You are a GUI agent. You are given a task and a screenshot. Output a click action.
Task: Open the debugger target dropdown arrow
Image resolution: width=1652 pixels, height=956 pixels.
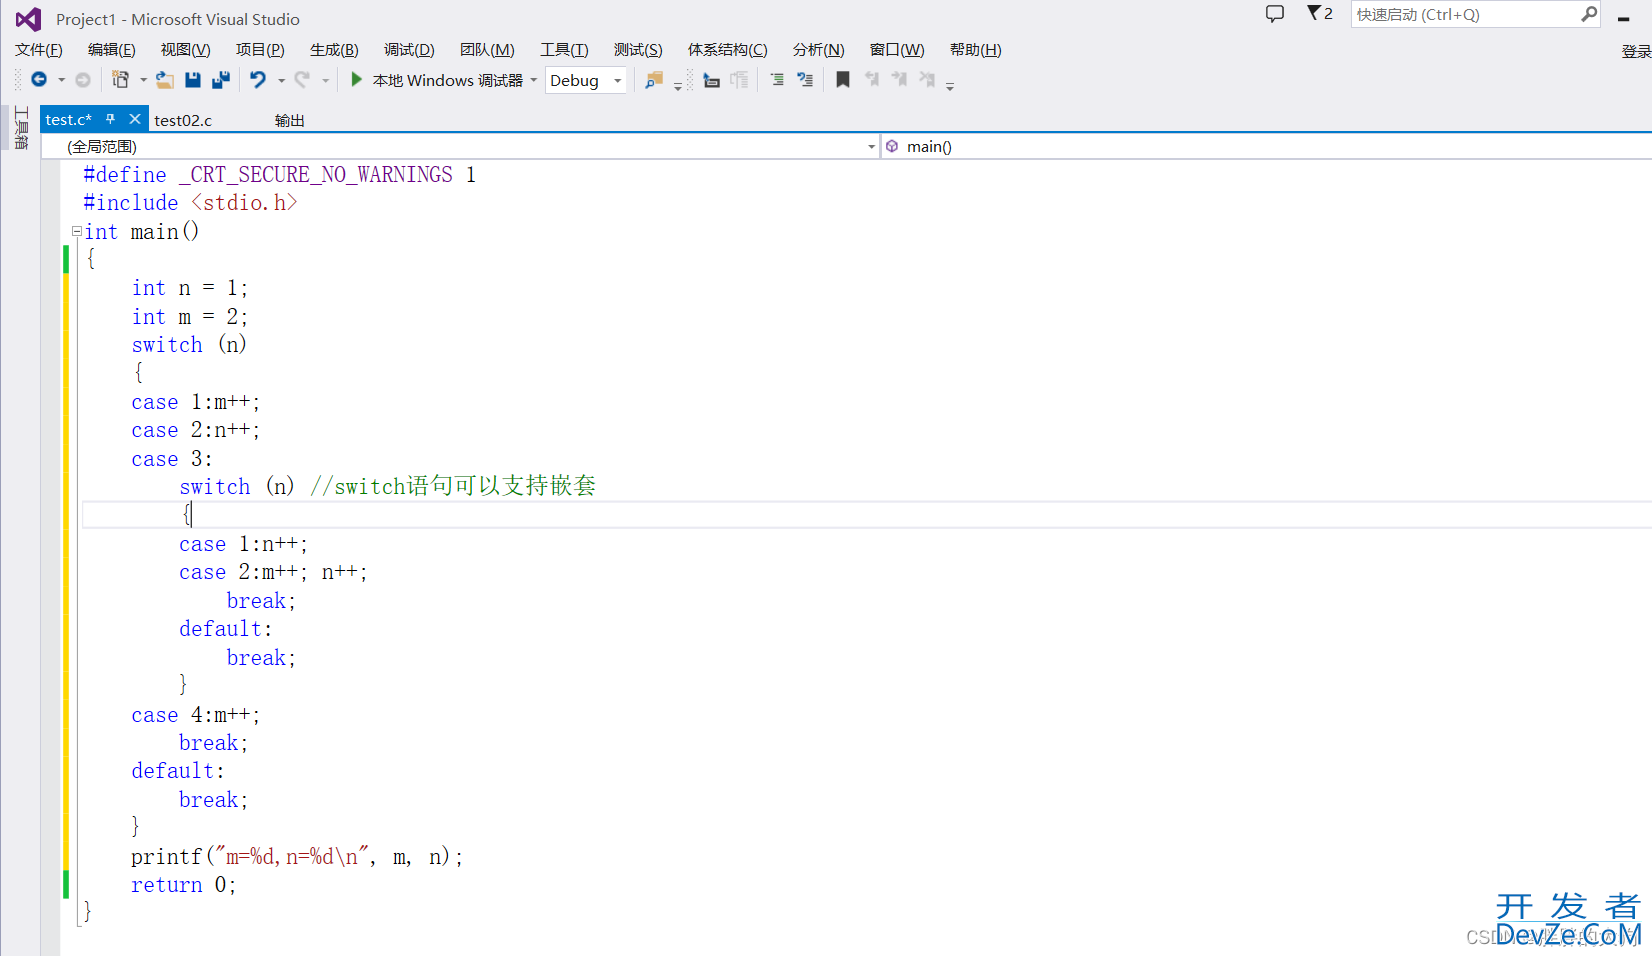(x=533, y=80)
